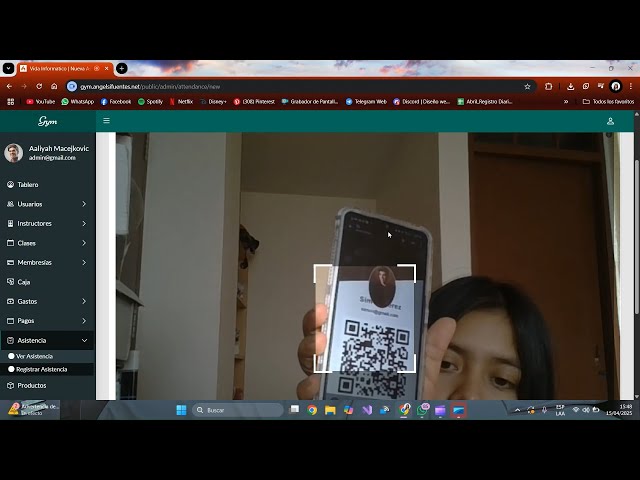Viewport: 640px width, 480px height.
Task: Click the Membresías card icon
Action: pos(11,262)
